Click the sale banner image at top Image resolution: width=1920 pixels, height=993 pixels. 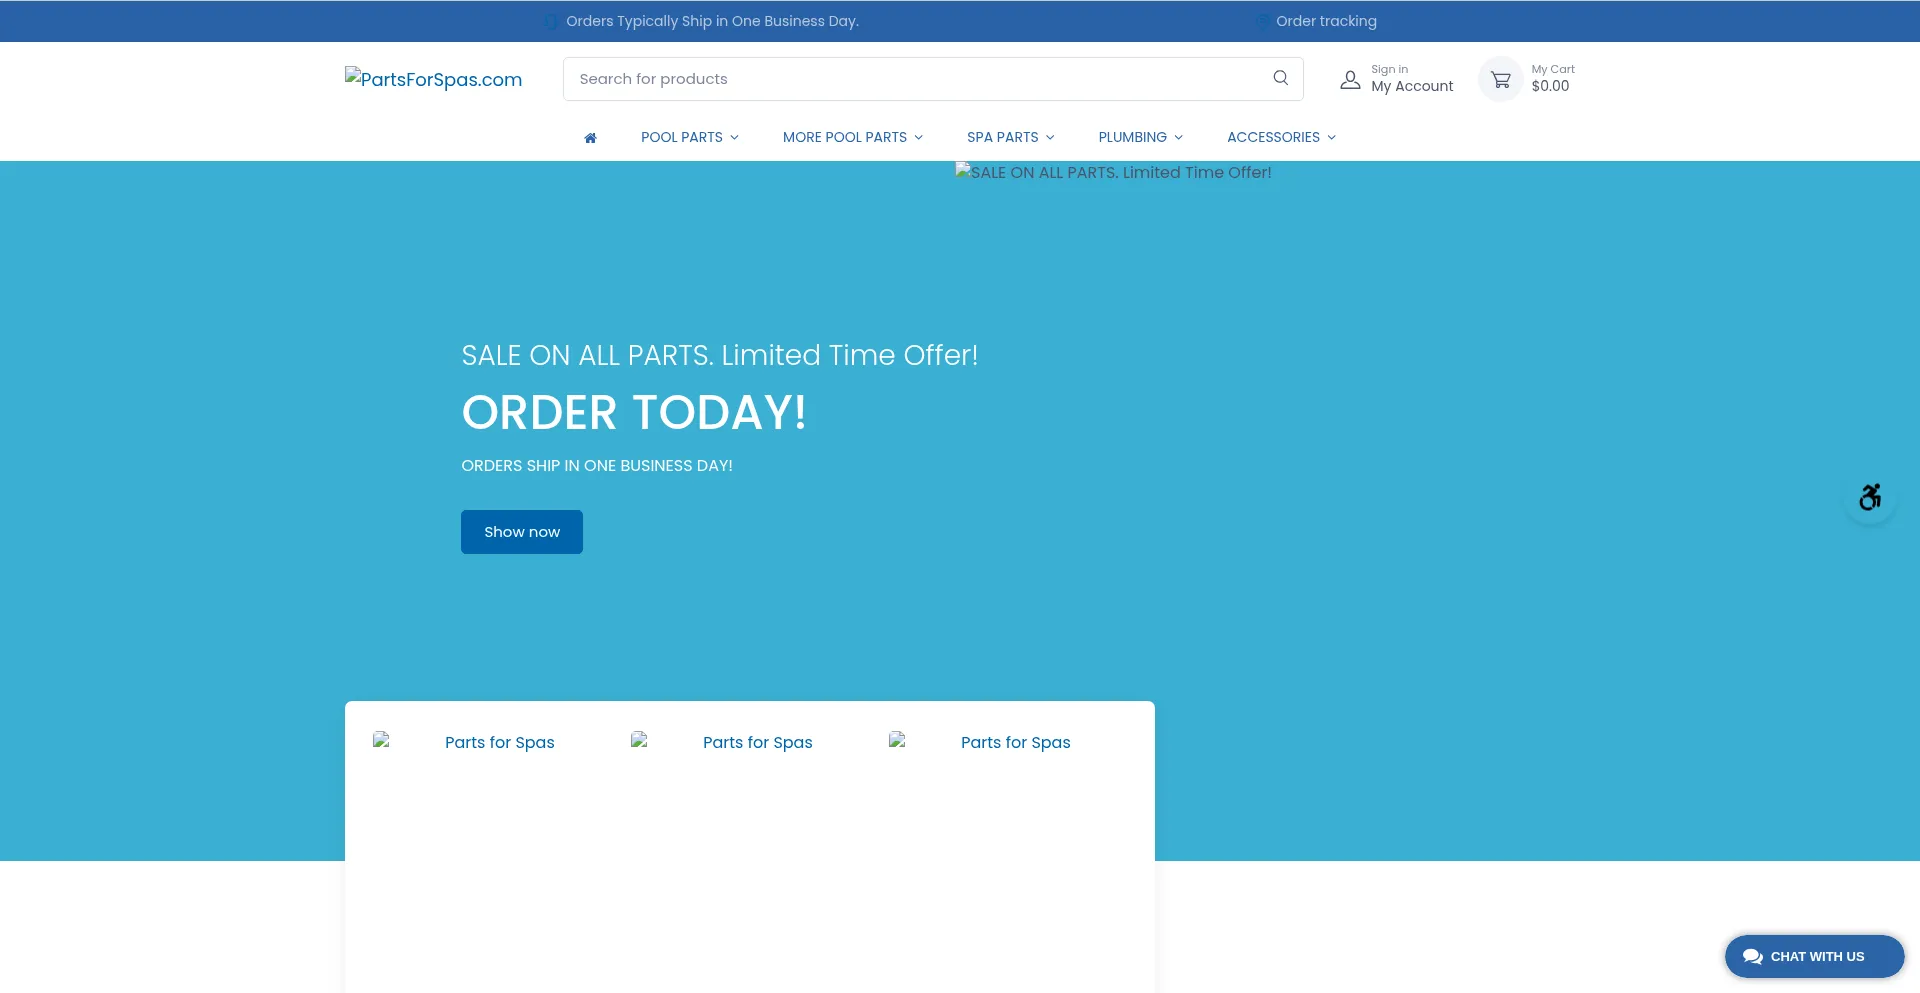[1113, 172]
